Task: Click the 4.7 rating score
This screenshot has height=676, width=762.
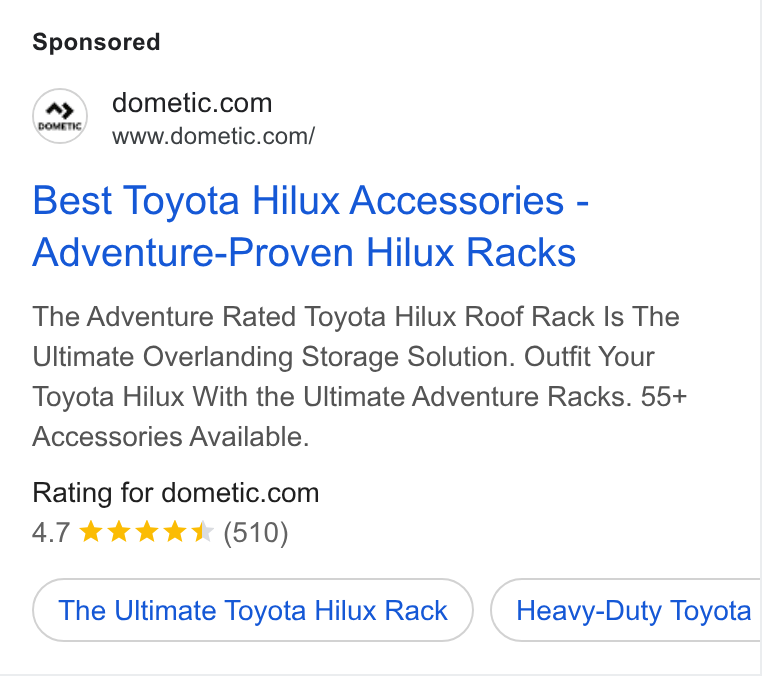Action: [51, 532]
